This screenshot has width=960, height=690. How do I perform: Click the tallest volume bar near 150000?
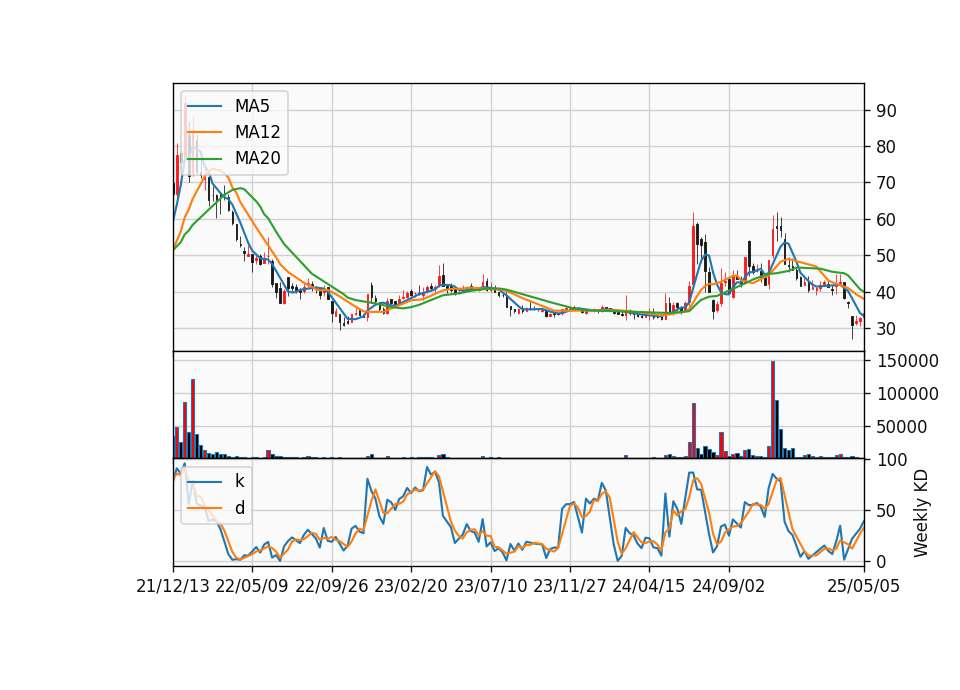773,410
